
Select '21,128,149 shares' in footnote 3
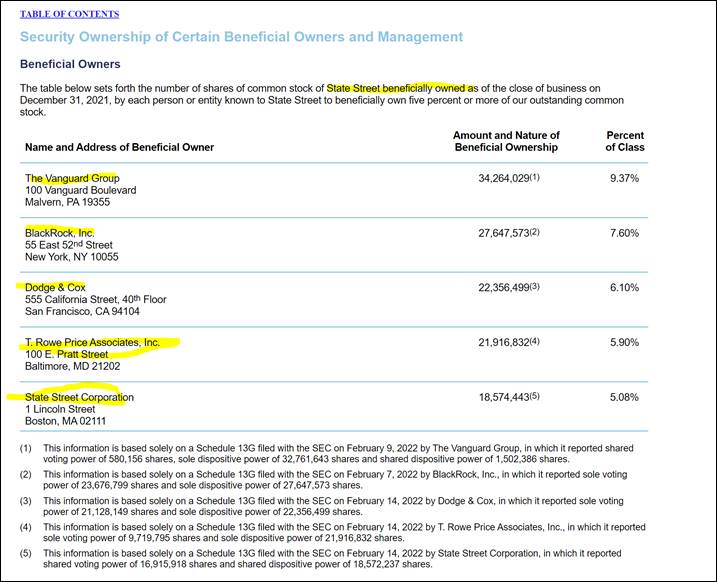[120, 512]
